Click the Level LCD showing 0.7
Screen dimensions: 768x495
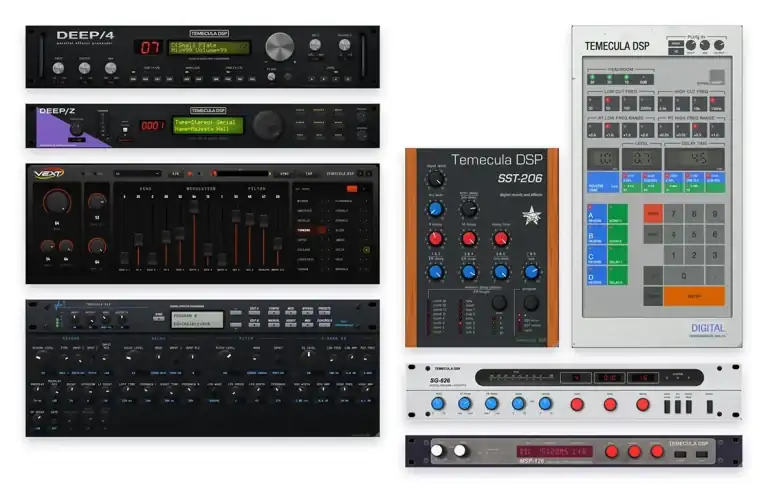tap(642, 159)
